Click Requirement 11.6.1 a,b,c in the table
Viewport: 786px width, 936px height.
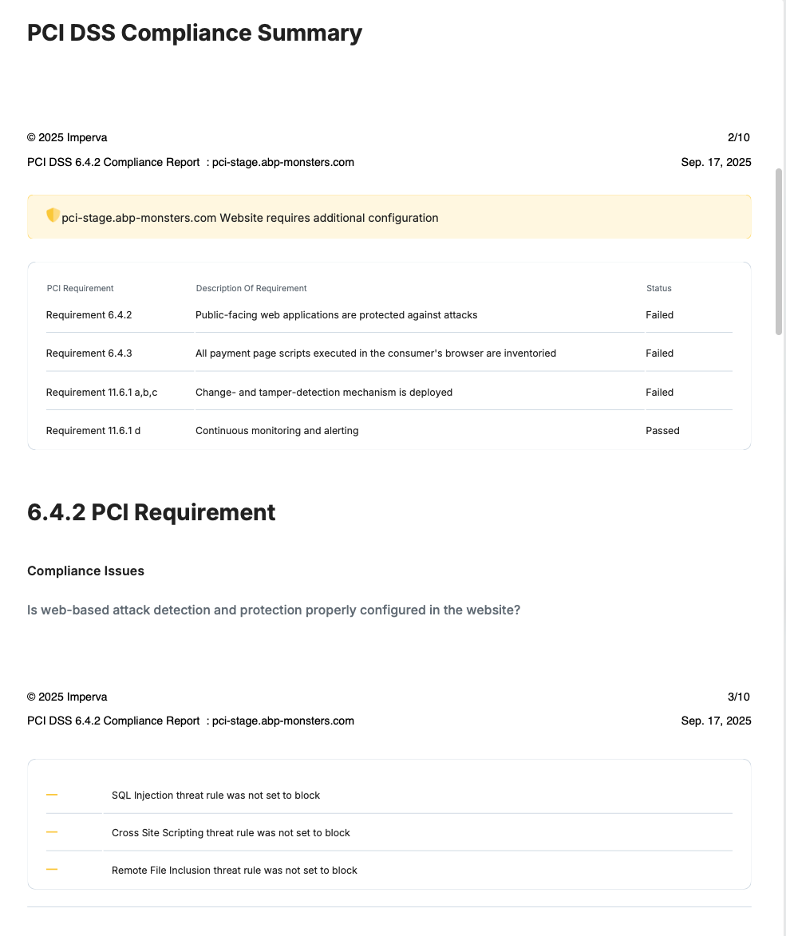pos(102,392)
